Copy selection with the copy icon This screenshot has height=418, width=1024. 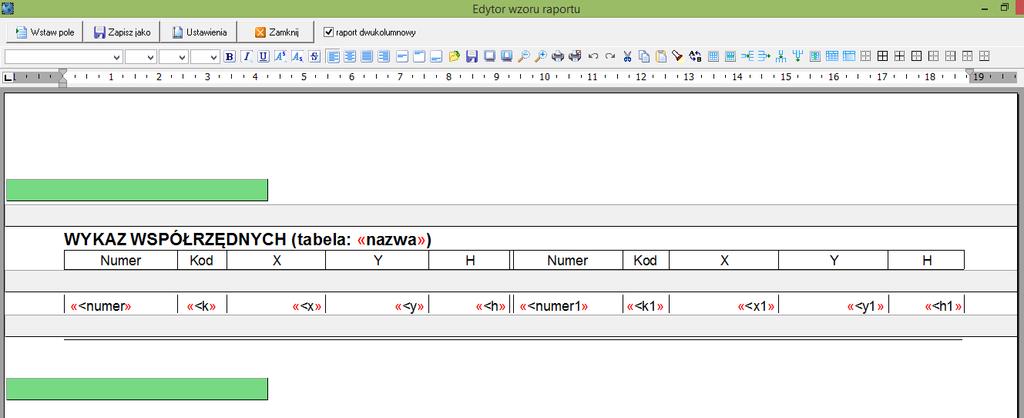pos(644,56)
